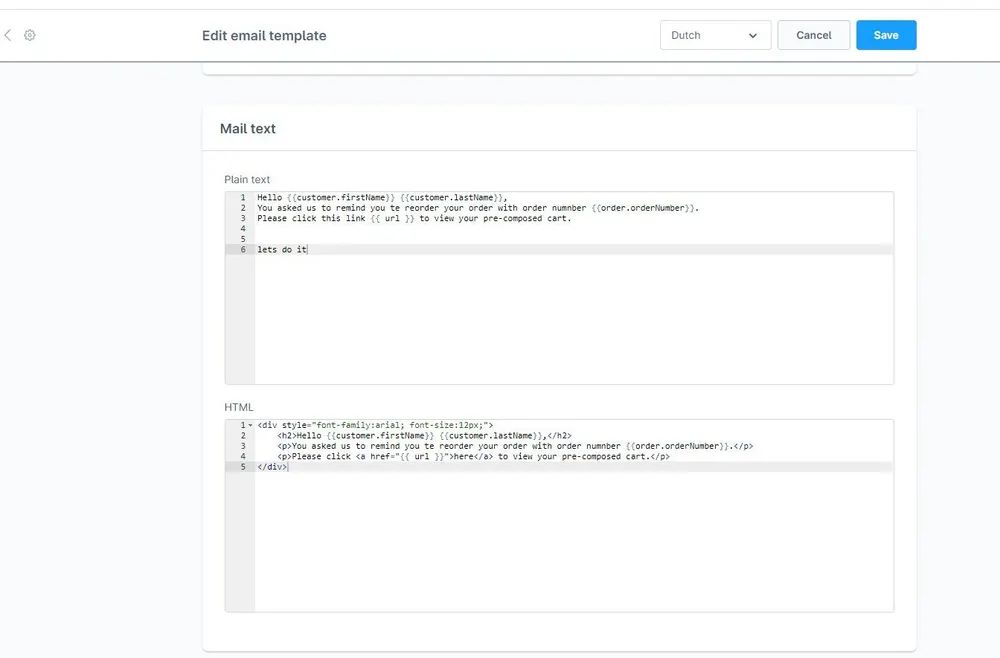Screen dimensions: 1000x658
Task: Click the back arrow icon
Action: tap(8, 35)
